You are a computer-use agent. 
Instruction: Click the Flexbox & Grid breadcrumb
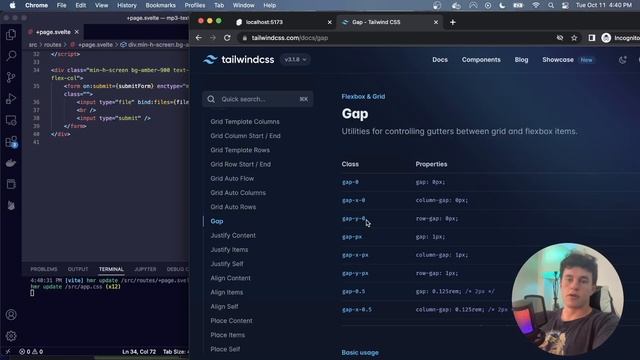click(x=363, y=97)
